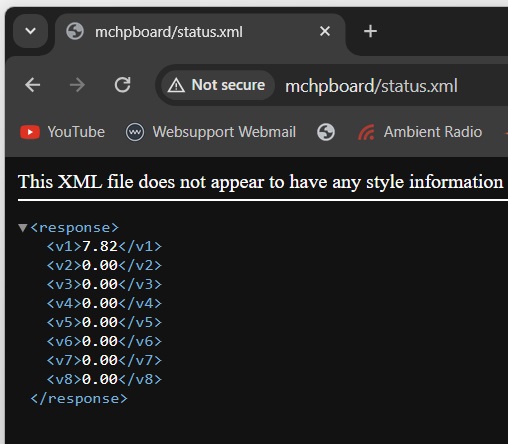Click the v3 row value 0.00
Image resolution: width=508 pixels, height=444 pixels.
(100, 285)
